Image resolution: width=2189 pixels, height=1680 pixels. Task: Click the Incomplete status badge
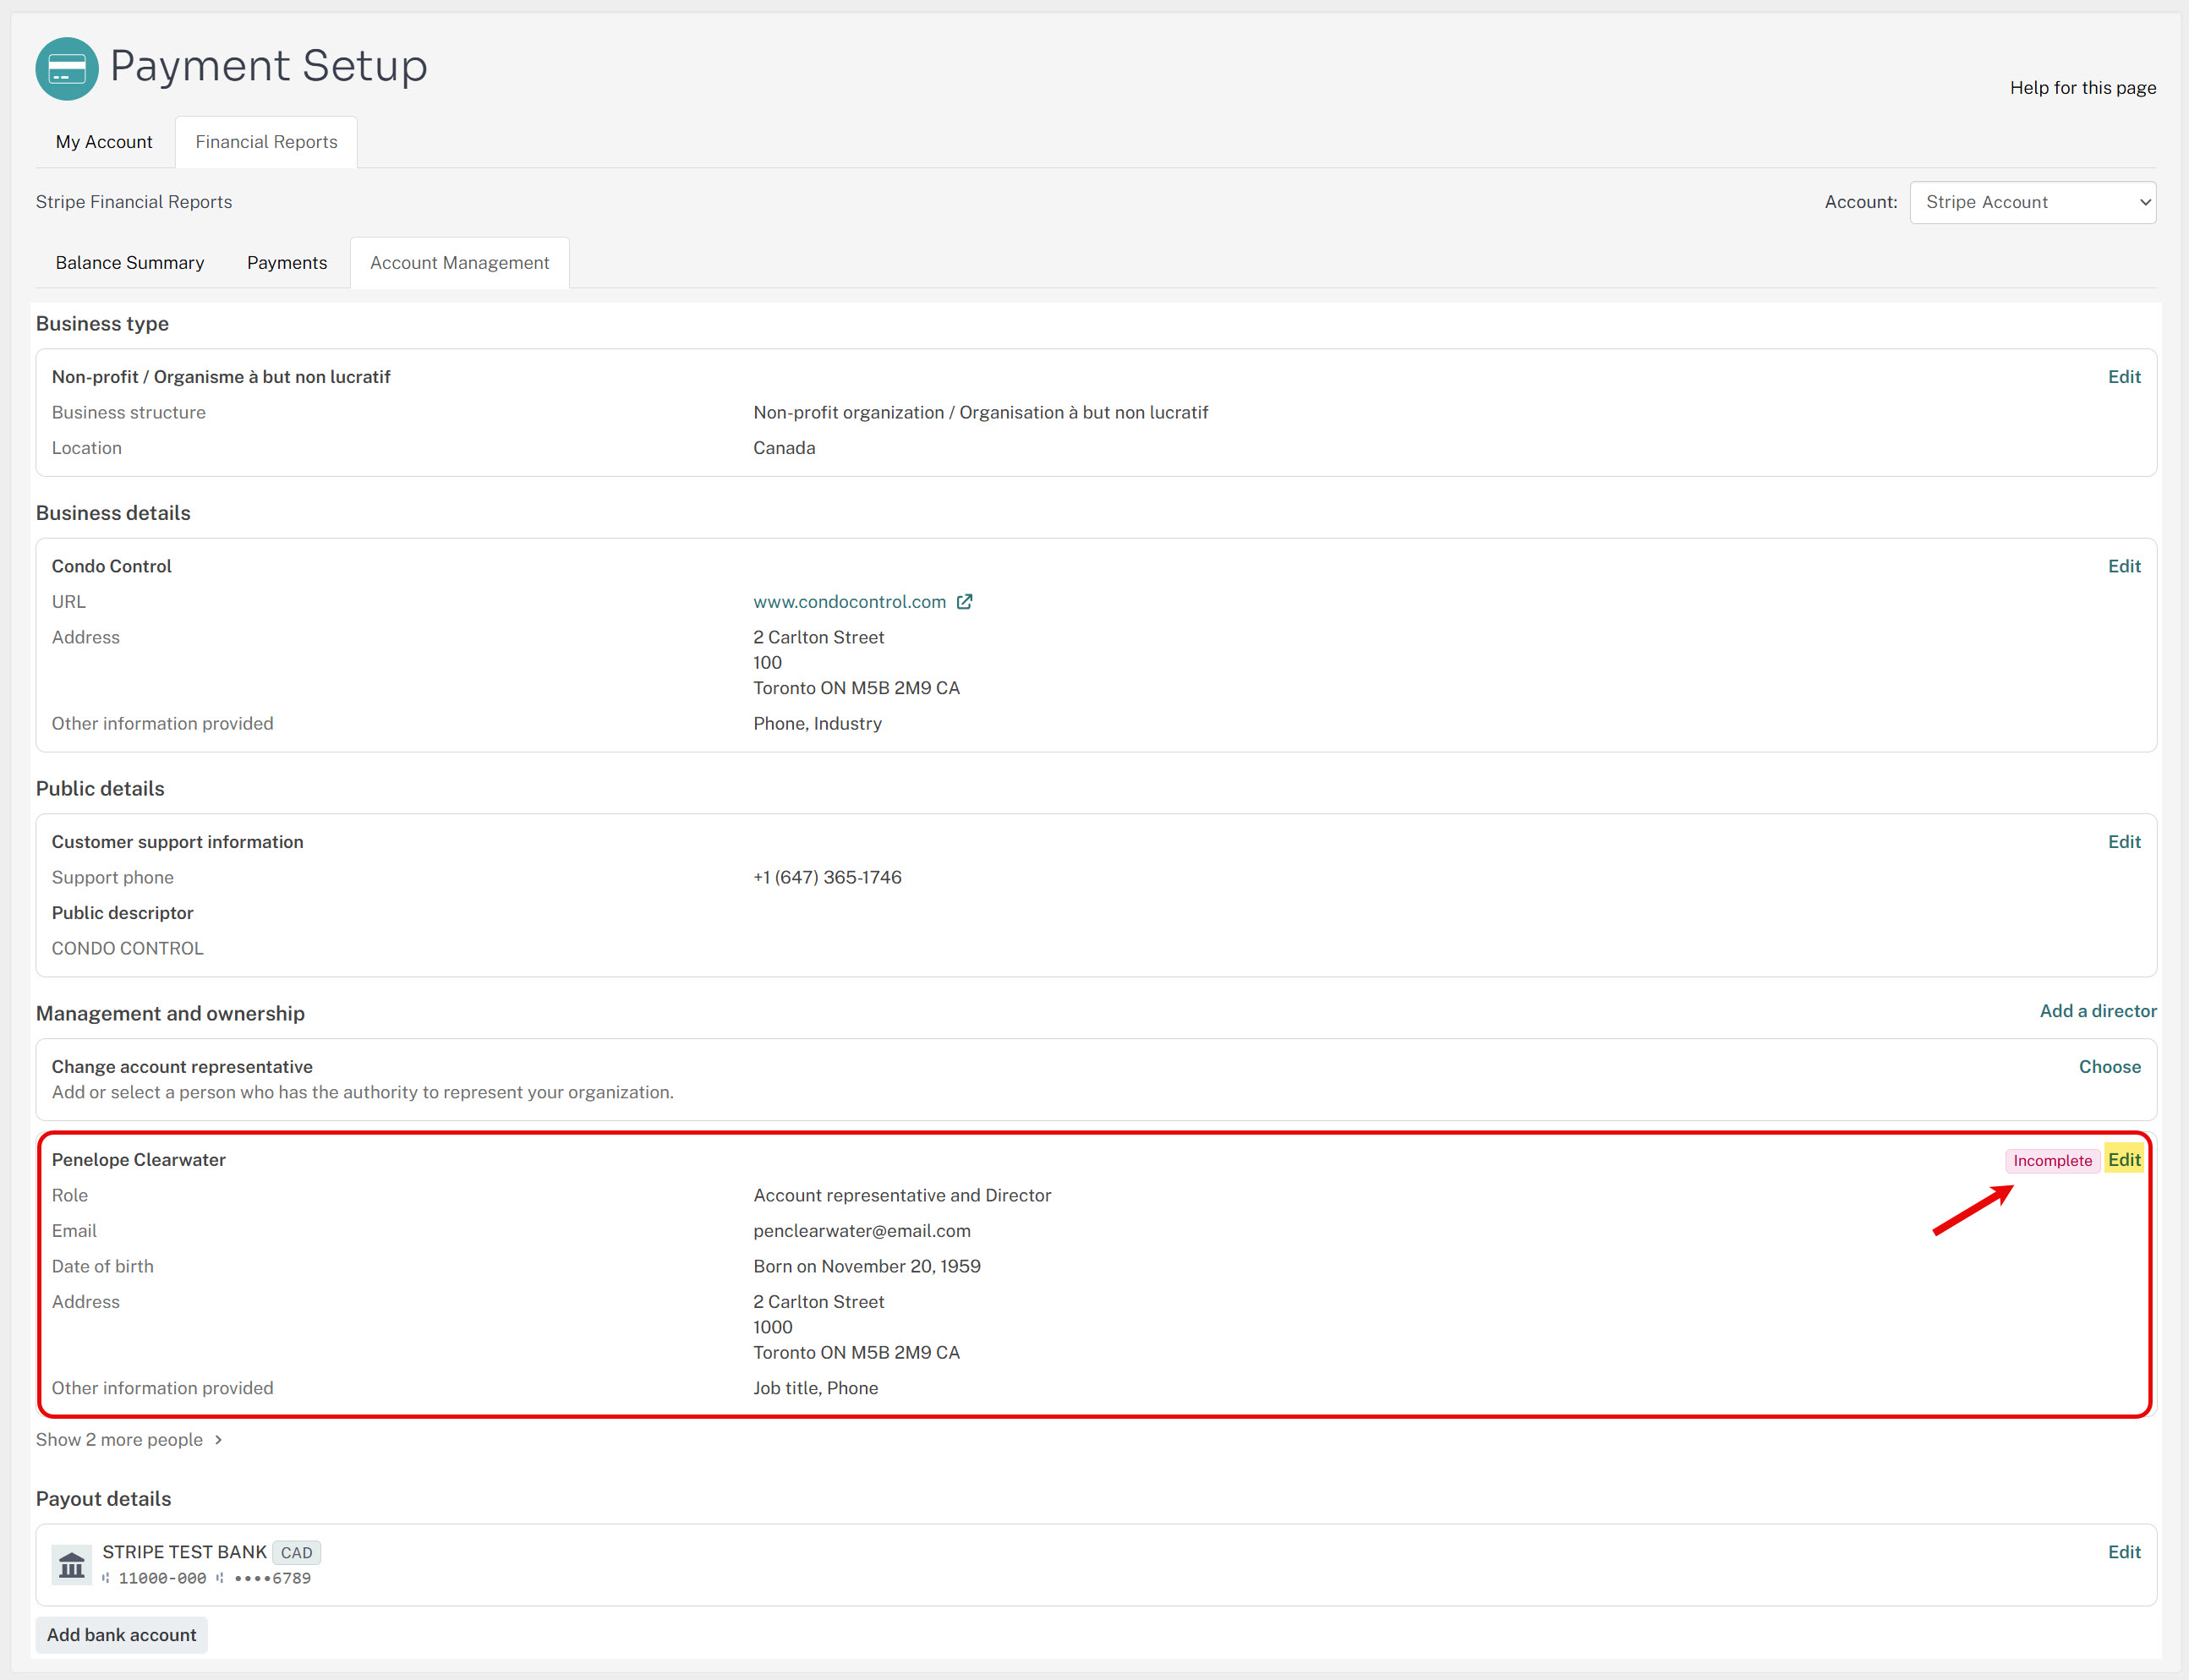(2052, 1161)
